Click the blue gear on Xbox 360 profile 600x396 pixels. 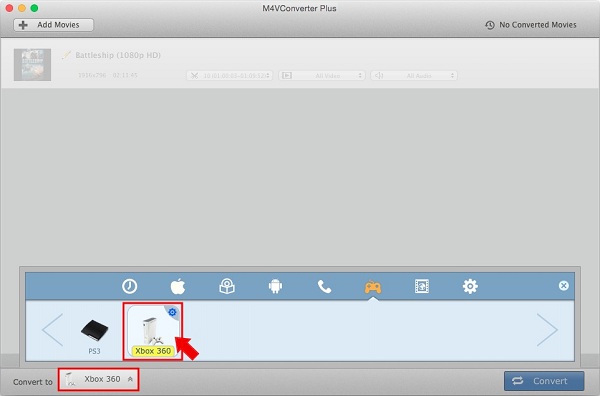[x=173, y=312]
